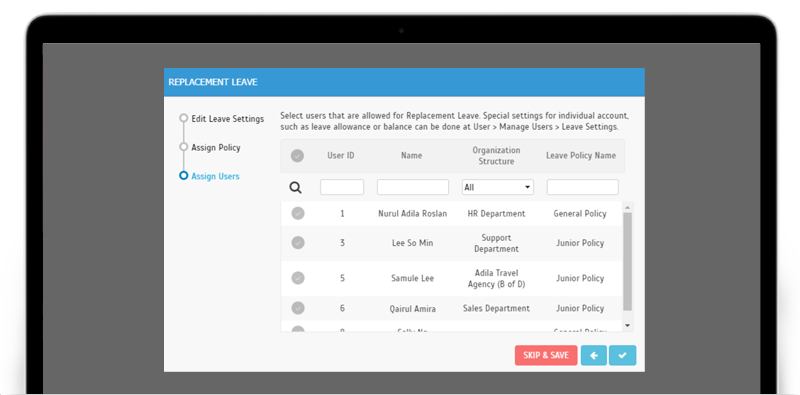Check the box for Samule Lee

click(x=298, y=278)
